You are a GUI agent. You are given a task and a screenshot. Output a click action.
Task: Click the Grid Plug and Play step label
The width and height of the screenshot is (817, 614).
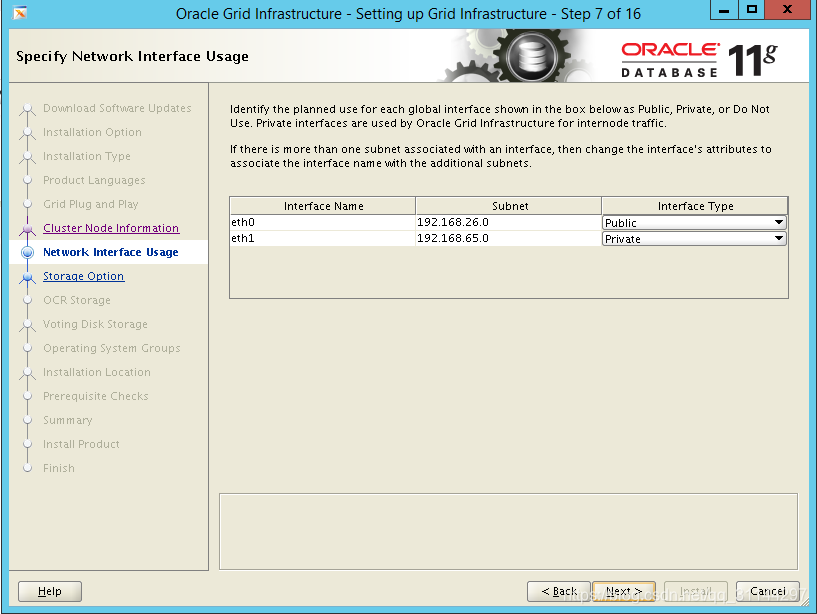coord(91,204)
